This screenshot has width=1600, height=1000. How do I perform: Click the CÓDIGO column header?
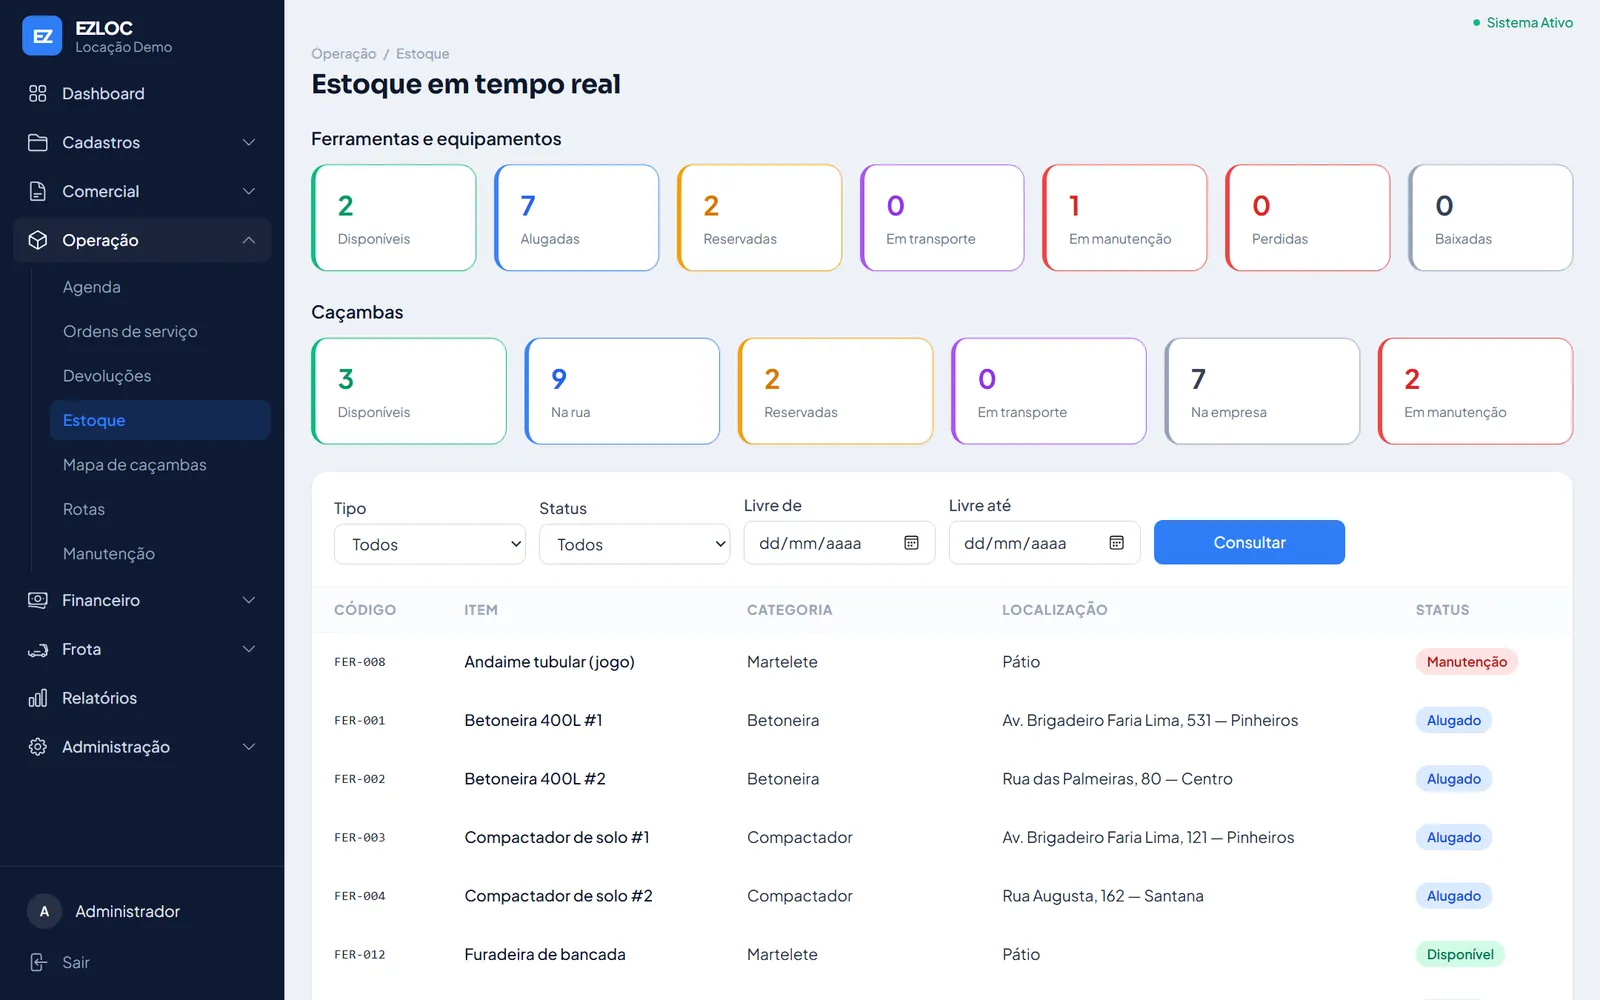pyautogui.click(x=365, y=610)
